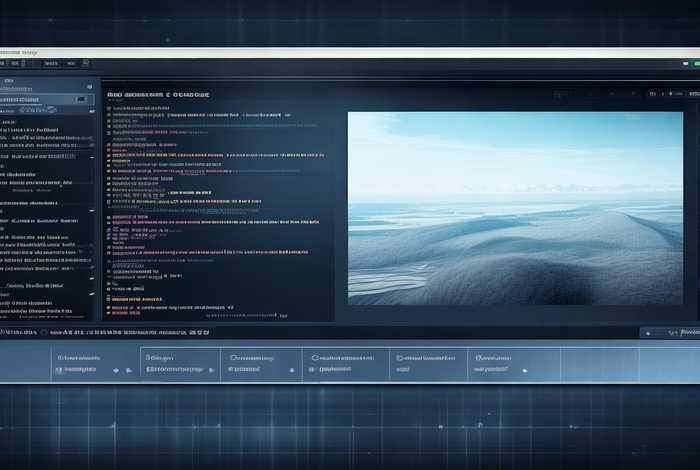Click the window title tab at the top left
Viewport: 700px width, 470px height.
click(x=20, y=52)
